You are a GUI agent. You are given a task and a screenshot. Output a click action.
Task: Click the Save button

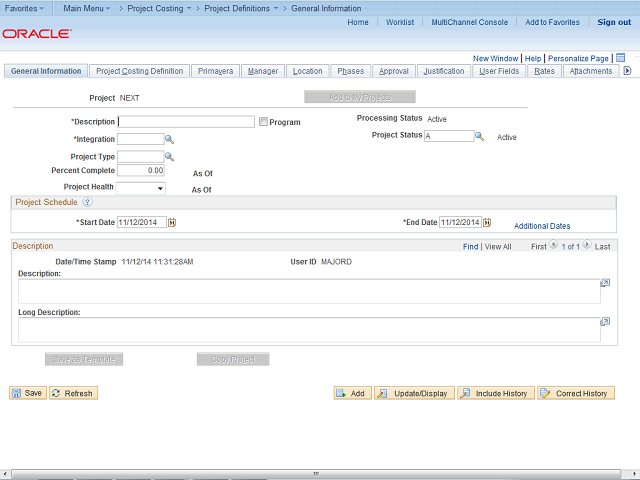click(x=27, y=393)
